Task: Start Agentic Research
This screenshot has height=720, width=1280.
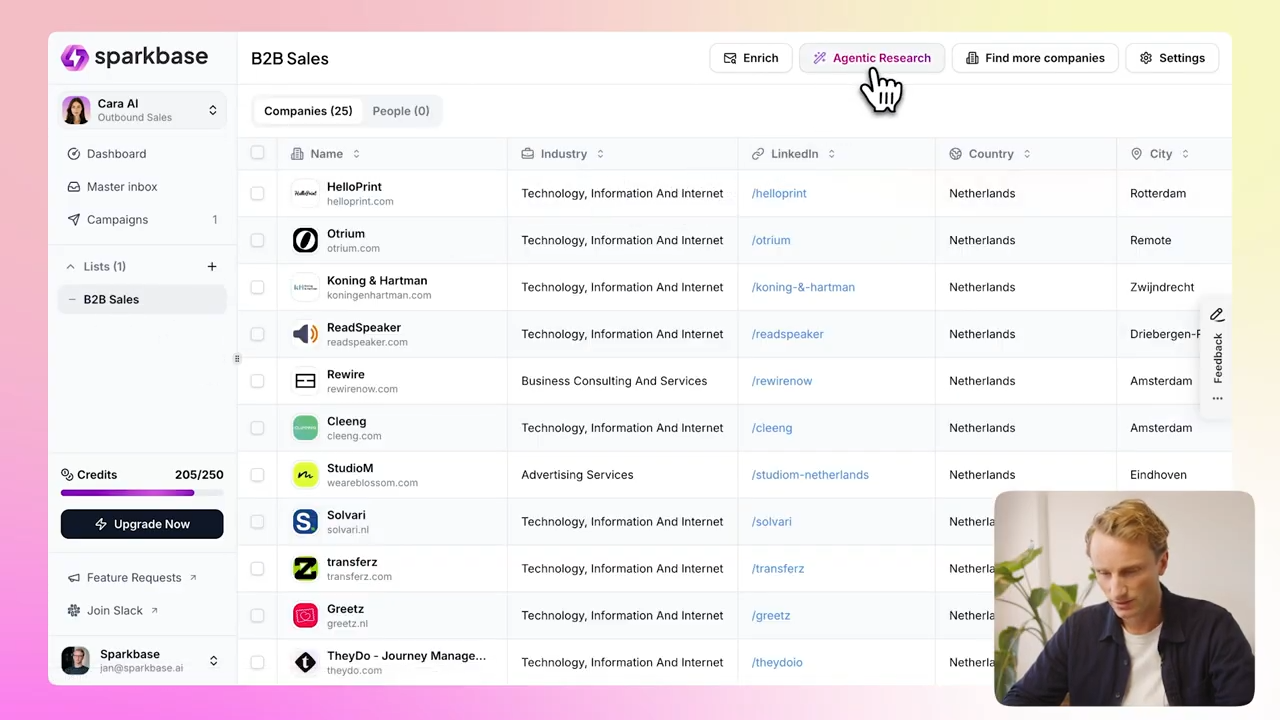Action: tap(871, 58)
